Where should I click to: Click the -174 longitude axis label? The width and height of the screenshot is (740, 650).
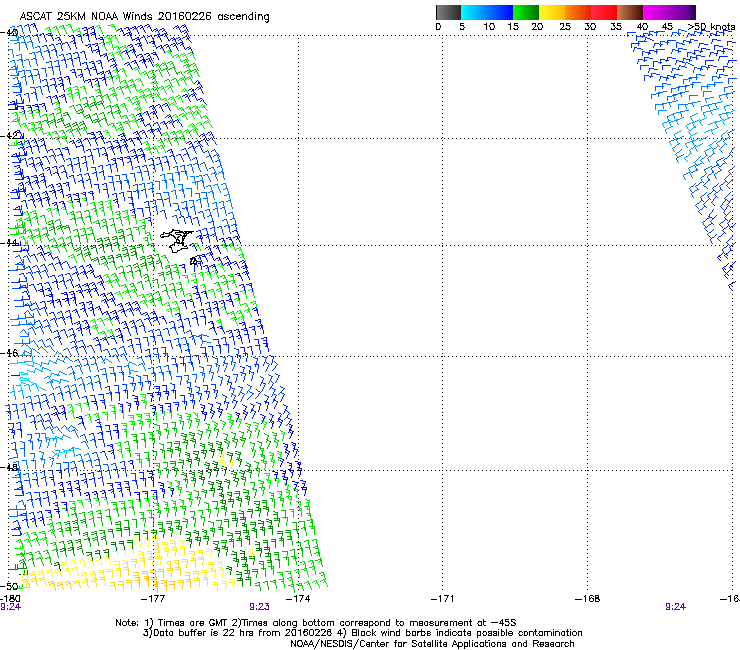click(x=298, y=599)
